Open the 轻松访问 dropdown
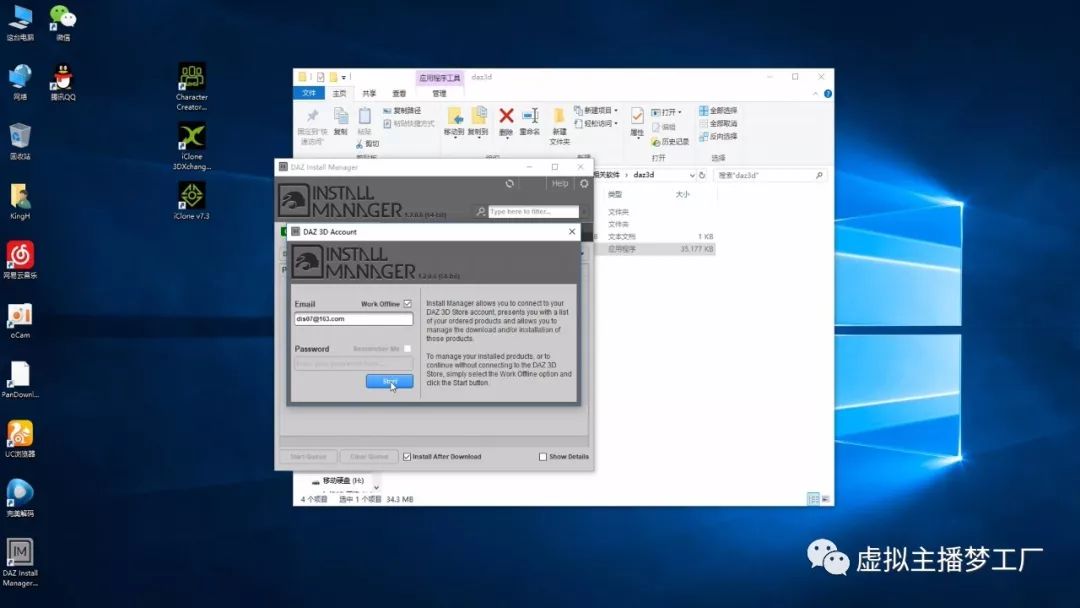The height and width of the screenshot is (608, 1080). [x=596, y=124]
